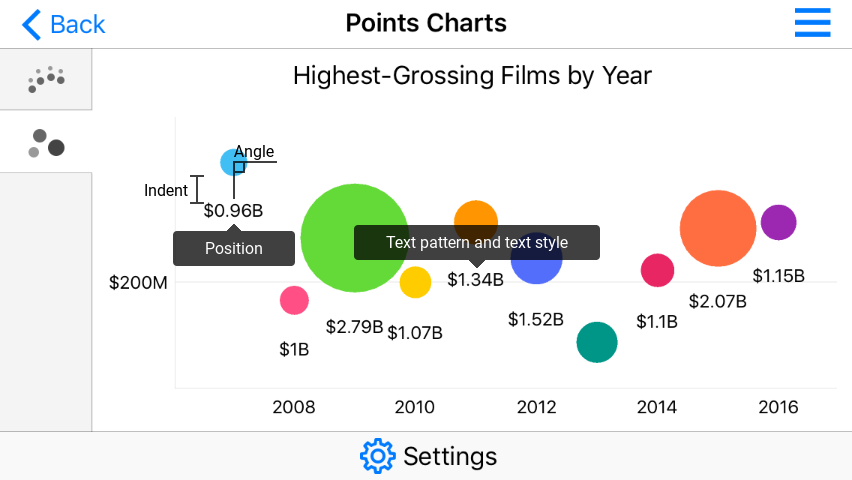This screenshot has width=852, height=480.
Task: Open Settings via the gear icon
Action: click(x=377, y=456)
